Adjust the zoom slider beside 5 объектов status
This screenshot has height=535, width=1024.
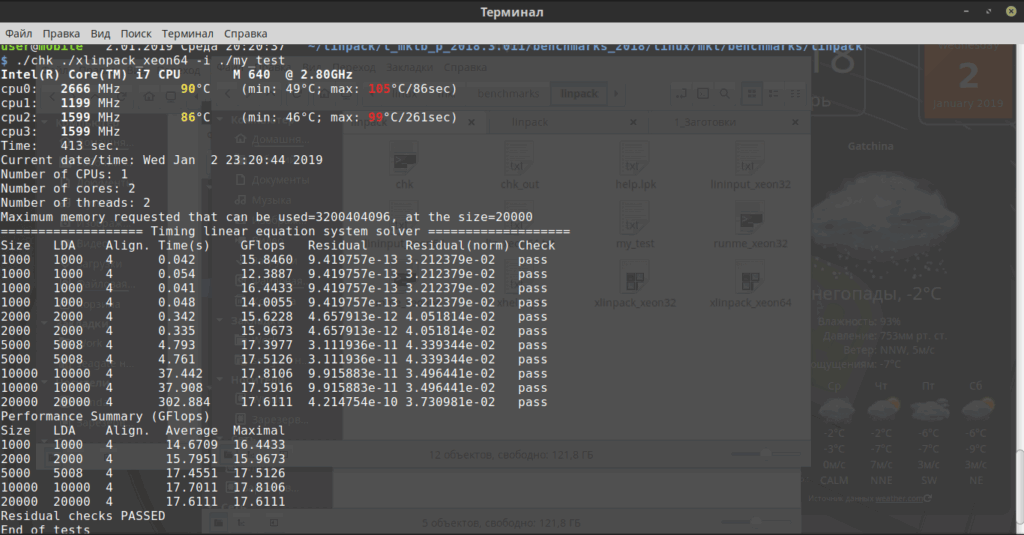(x=756, y=522)
